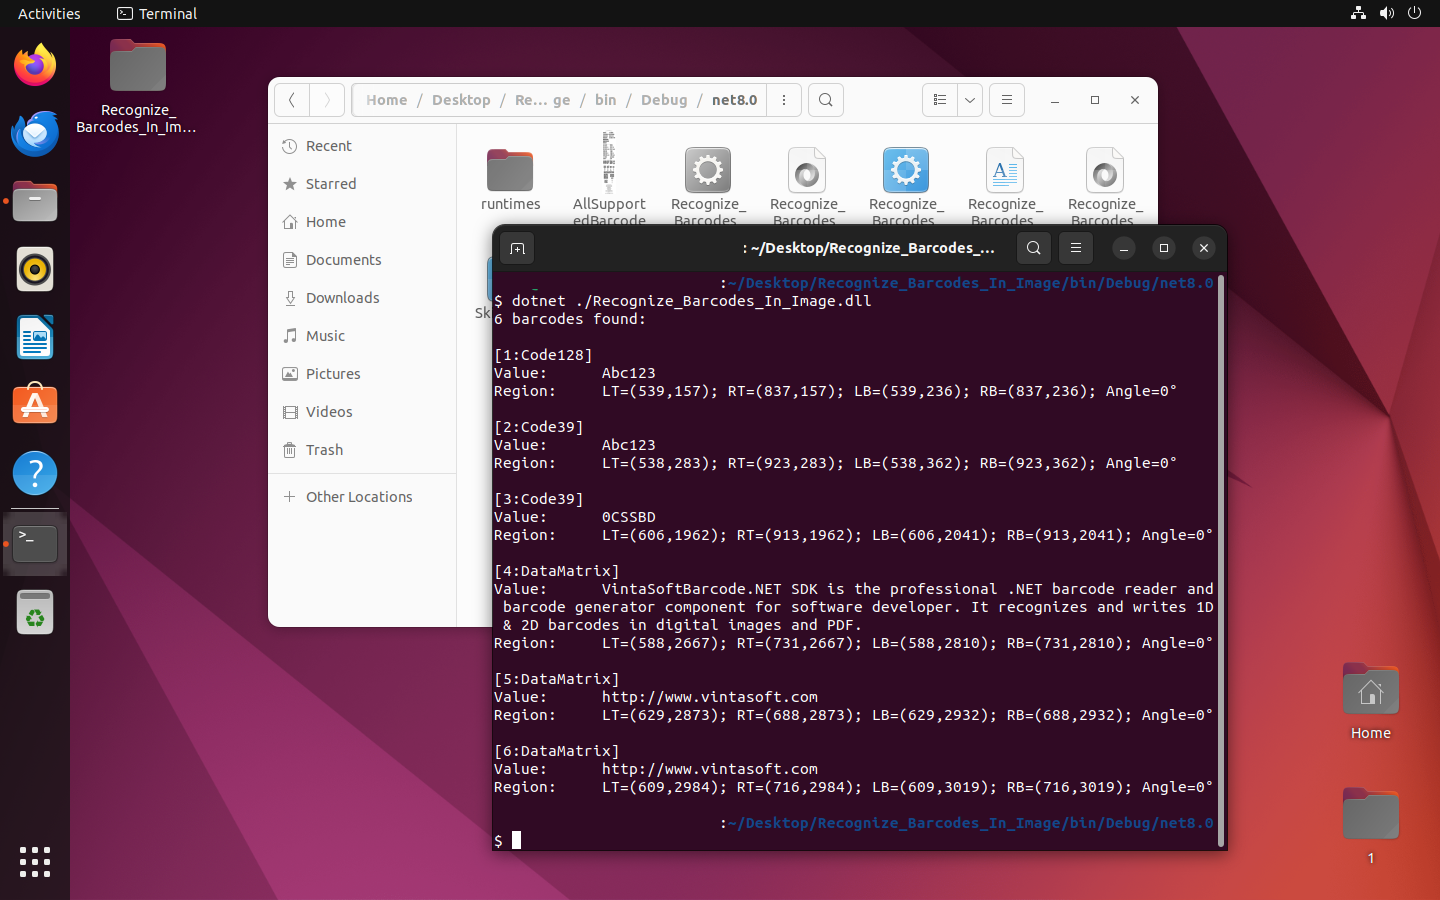Open Other Locations in sidebar
1440x900 pixels.
click(x=358, y=497)
